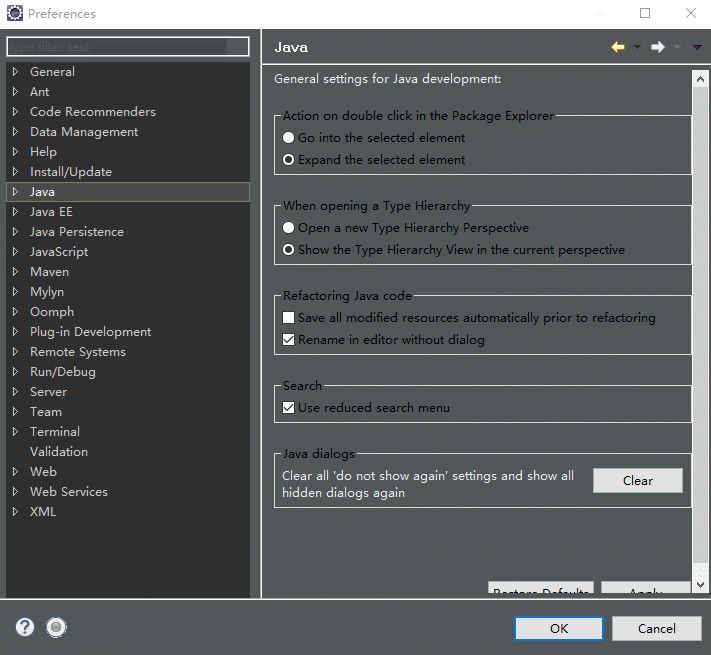Viewport: 711px width, 655px height.
Task: Expand the Run/Debug node arrow
Action: 15,372
